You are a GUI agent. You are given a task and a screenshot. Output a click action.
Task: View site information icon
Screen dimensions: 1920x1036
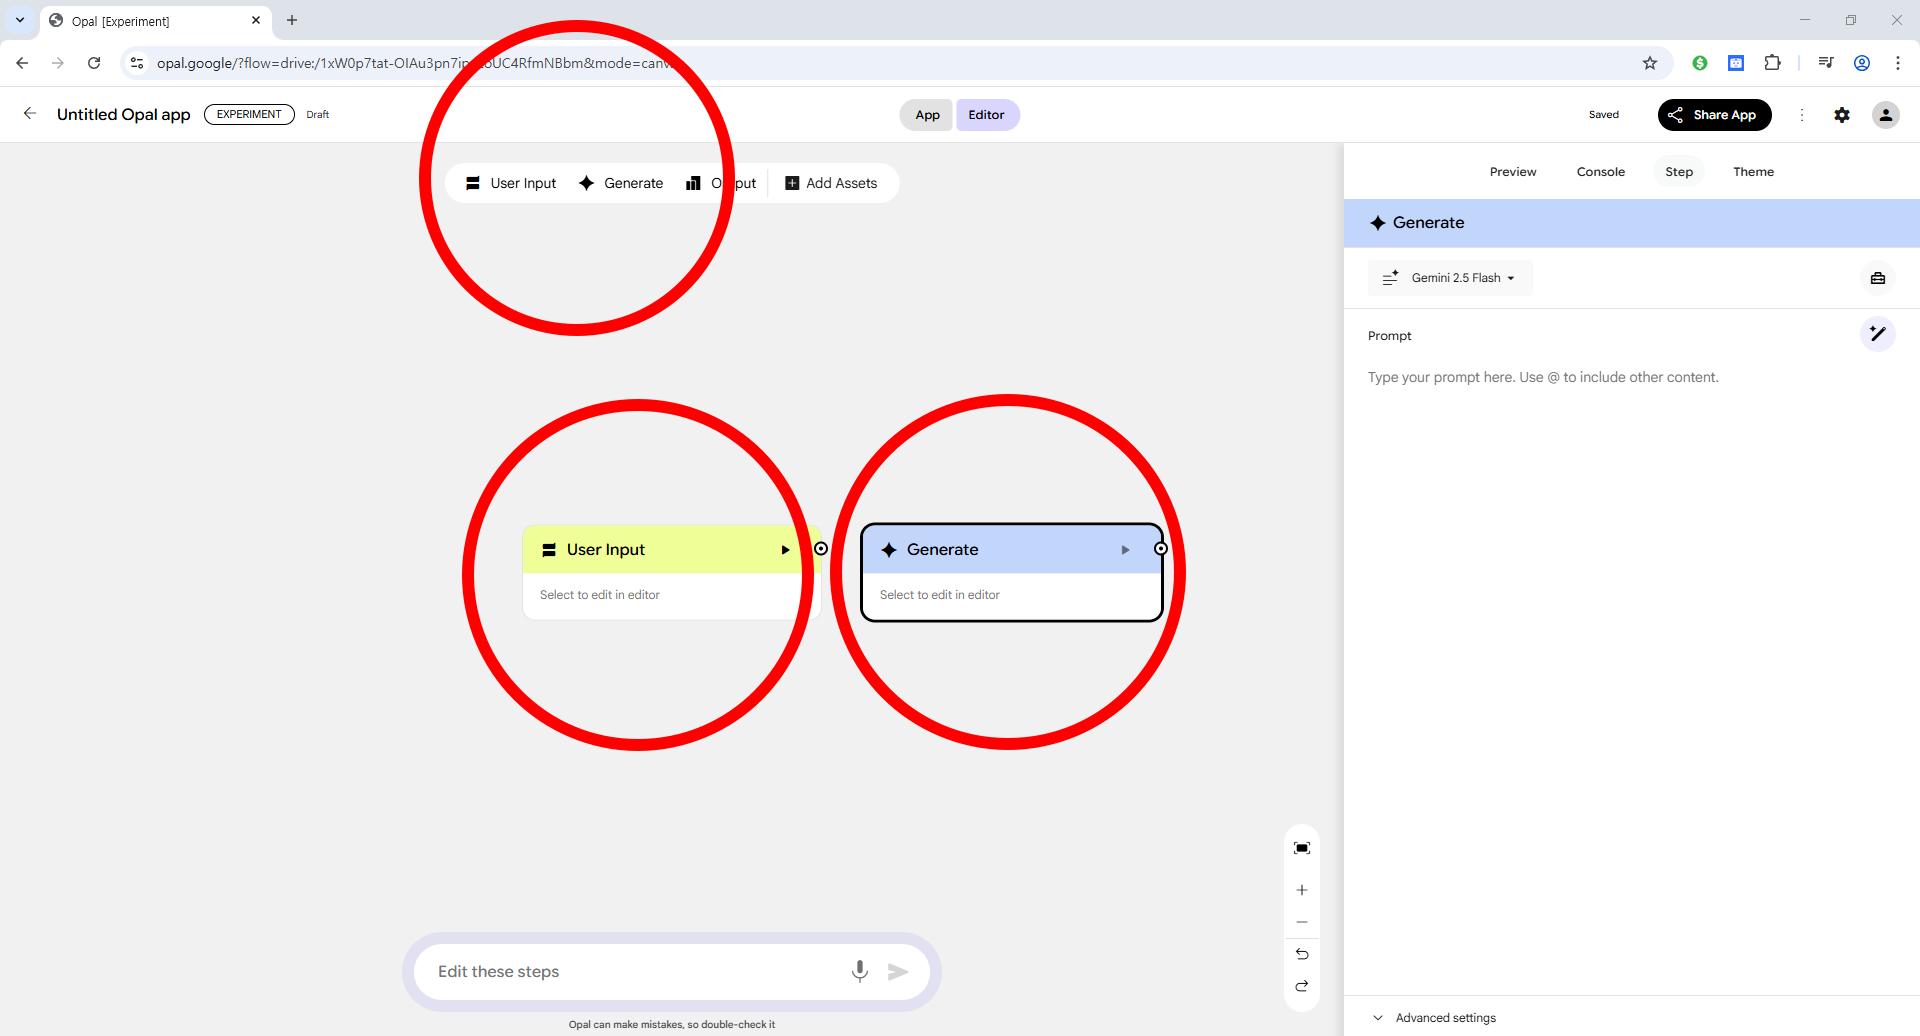click(x=137, y=63)
